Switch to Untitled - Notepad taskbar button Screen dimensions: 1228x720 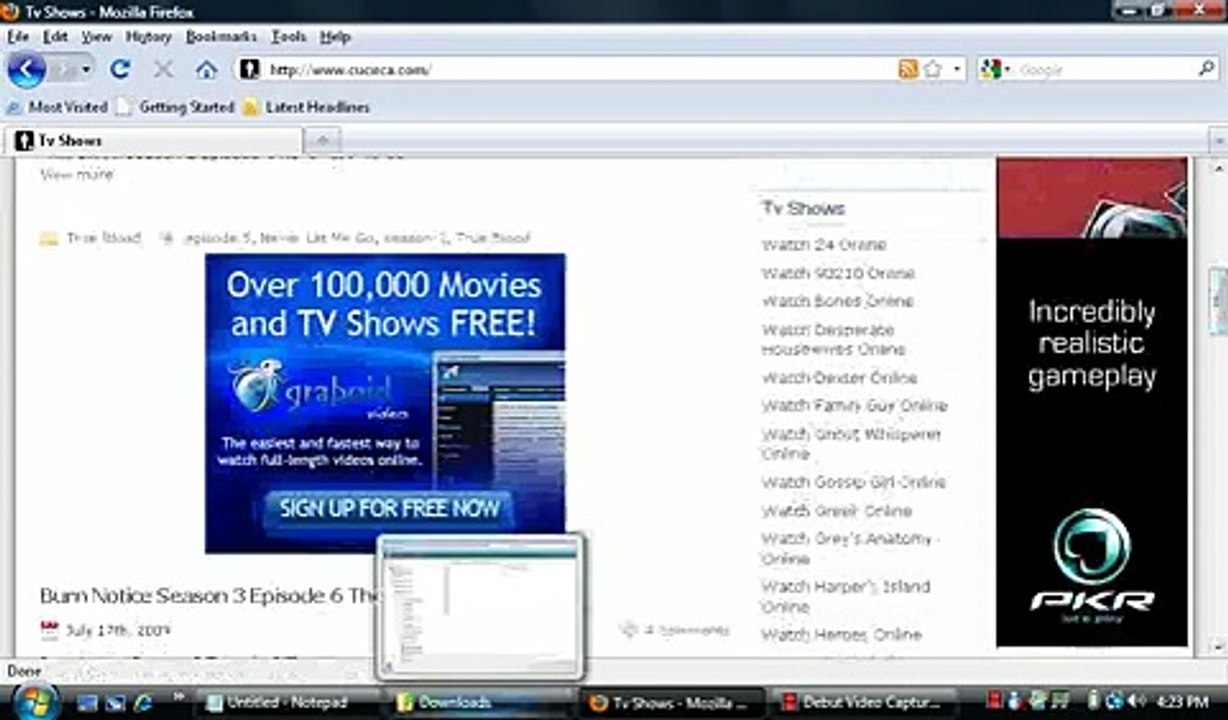pyautogui.click(x=289, y=702)
